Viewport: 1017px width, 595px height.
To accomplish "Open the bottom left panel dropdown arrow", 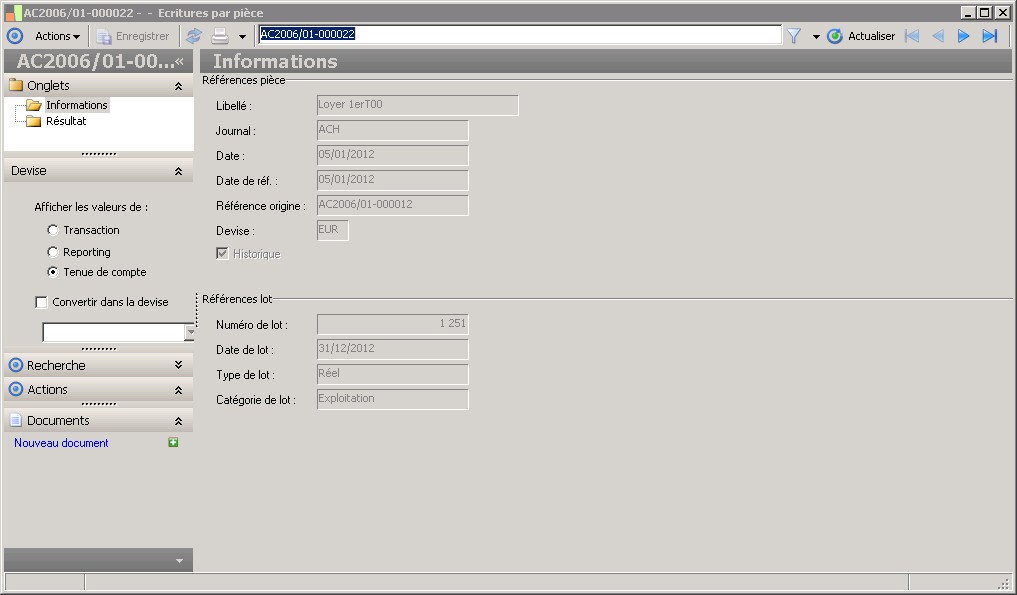I will pos(180,561).
